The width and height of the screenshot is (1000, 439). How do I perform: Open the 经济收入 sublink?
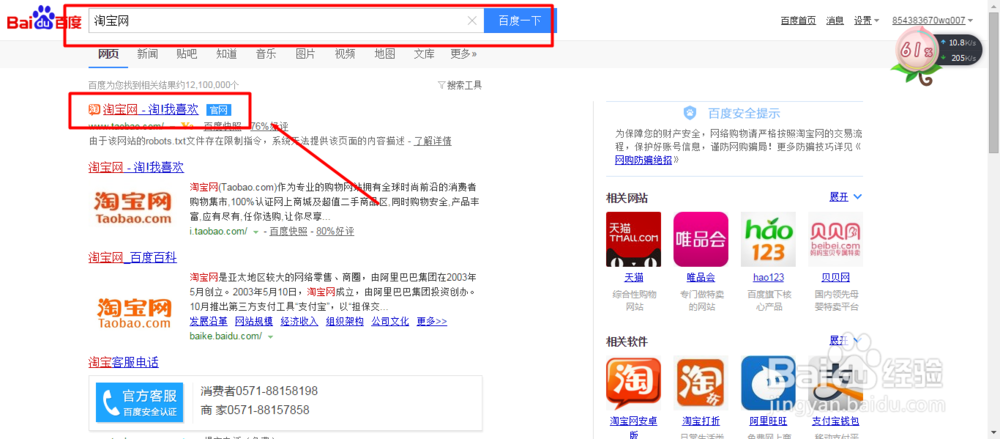(x=299, y=321)
